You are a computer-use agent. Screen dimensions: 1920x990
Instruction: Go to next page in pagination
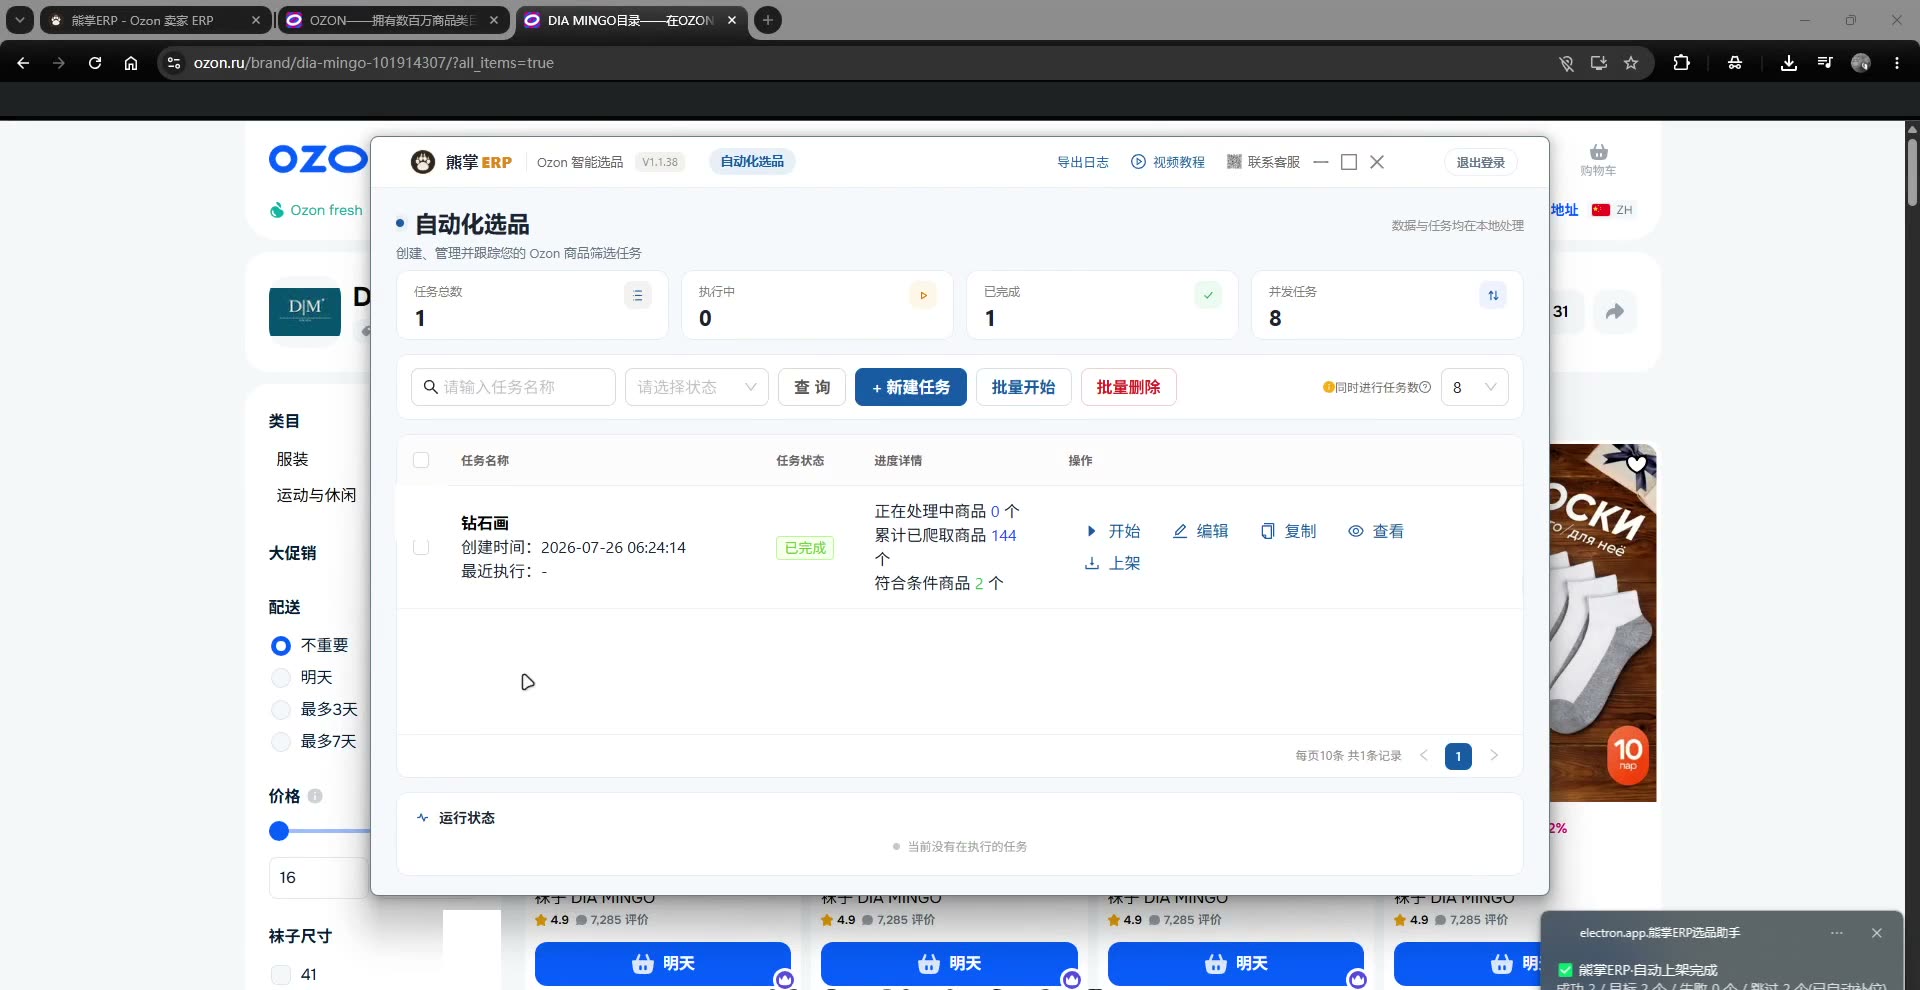(1494, 755)
